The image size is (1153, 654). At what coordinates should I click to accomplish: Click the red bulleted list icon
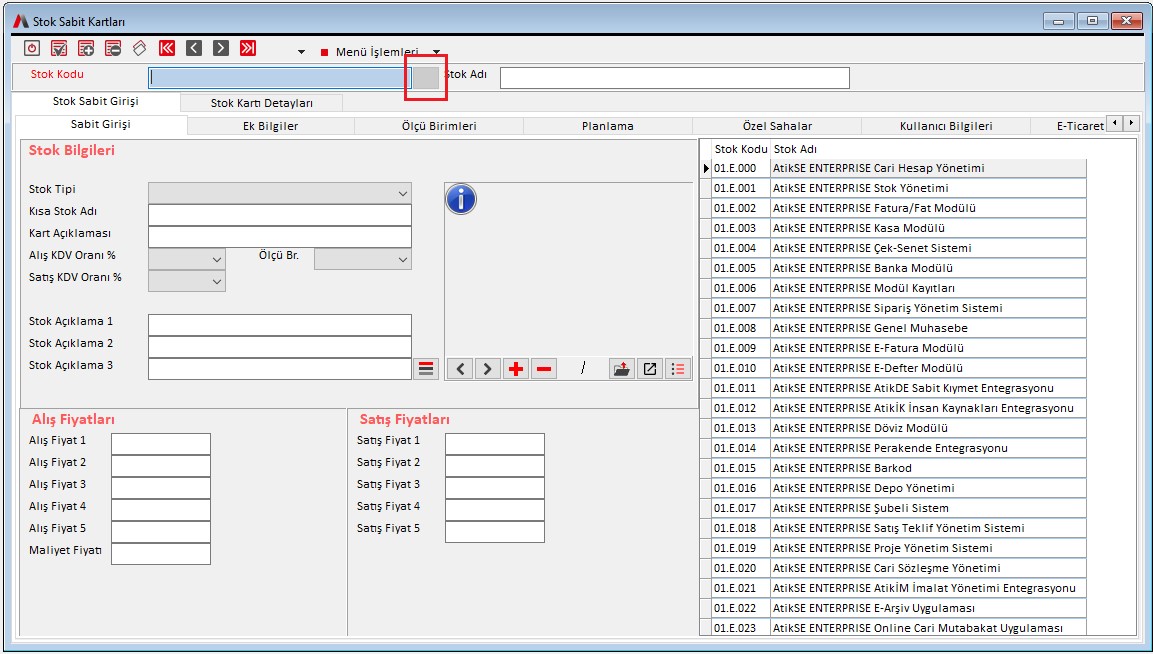pos(678,369)
